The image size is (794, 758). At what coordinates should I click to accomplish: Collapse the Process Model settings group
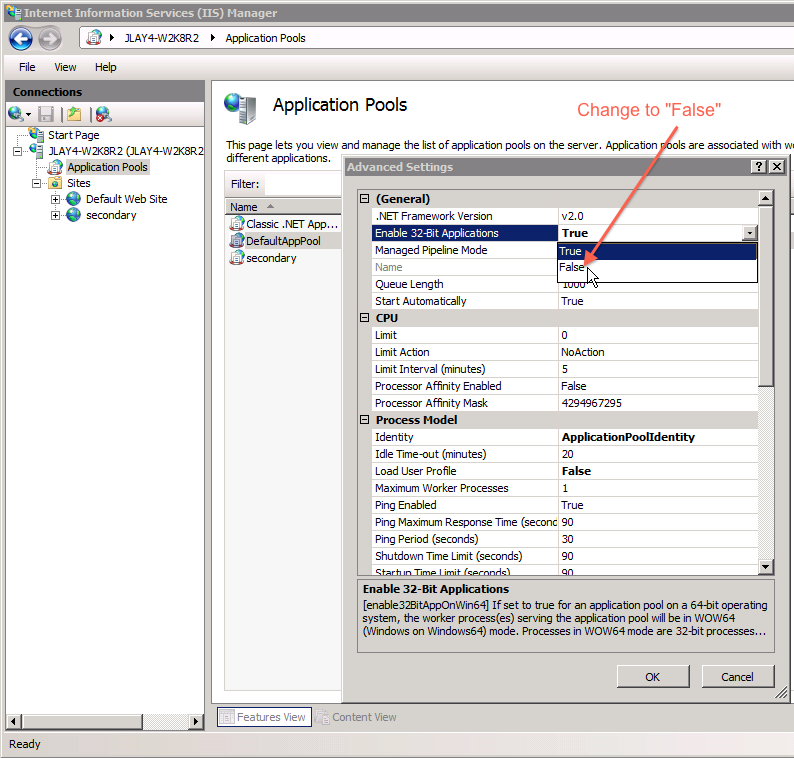[x=365, y=420]
